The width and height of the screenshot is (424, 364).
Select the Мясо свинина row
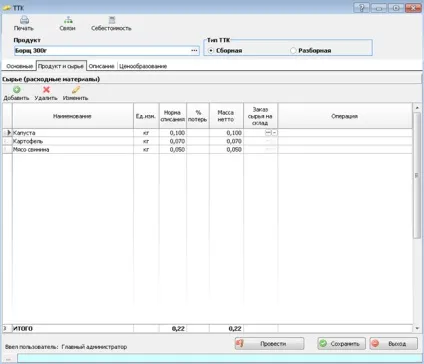coord(207,149)
